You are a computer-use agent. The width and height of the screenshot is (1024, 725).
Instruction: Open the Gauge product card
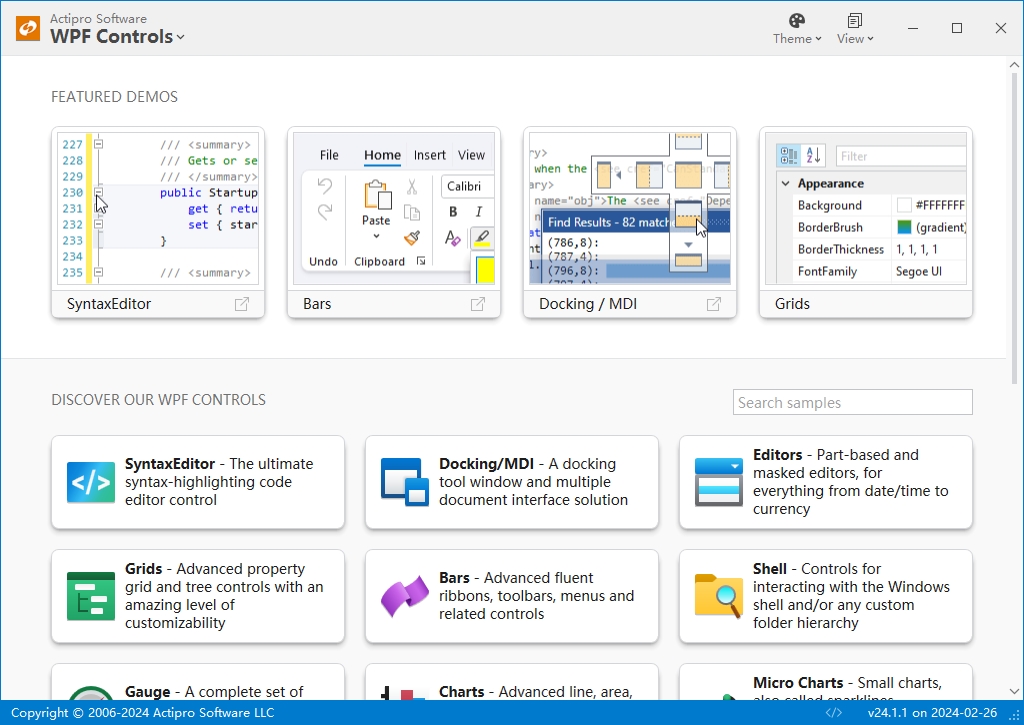(198, 682)
